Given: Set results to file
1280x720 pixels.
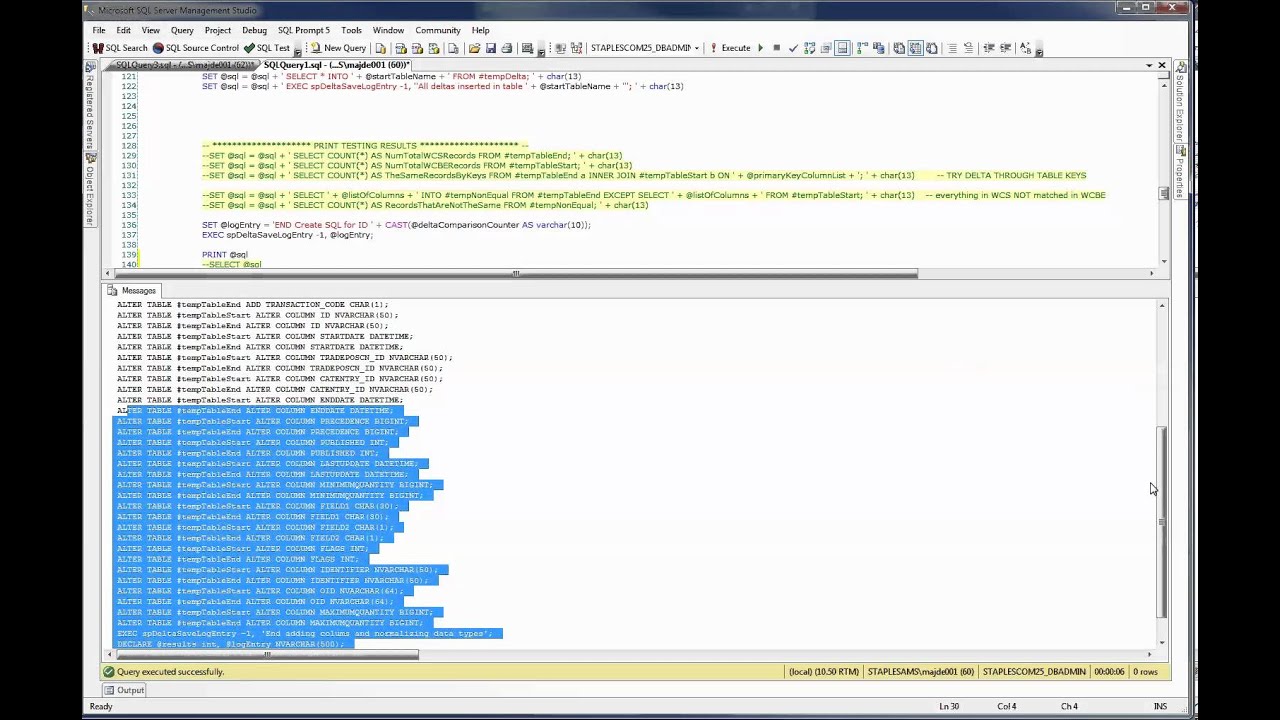Looking at the screenshot, I should 932,48.
